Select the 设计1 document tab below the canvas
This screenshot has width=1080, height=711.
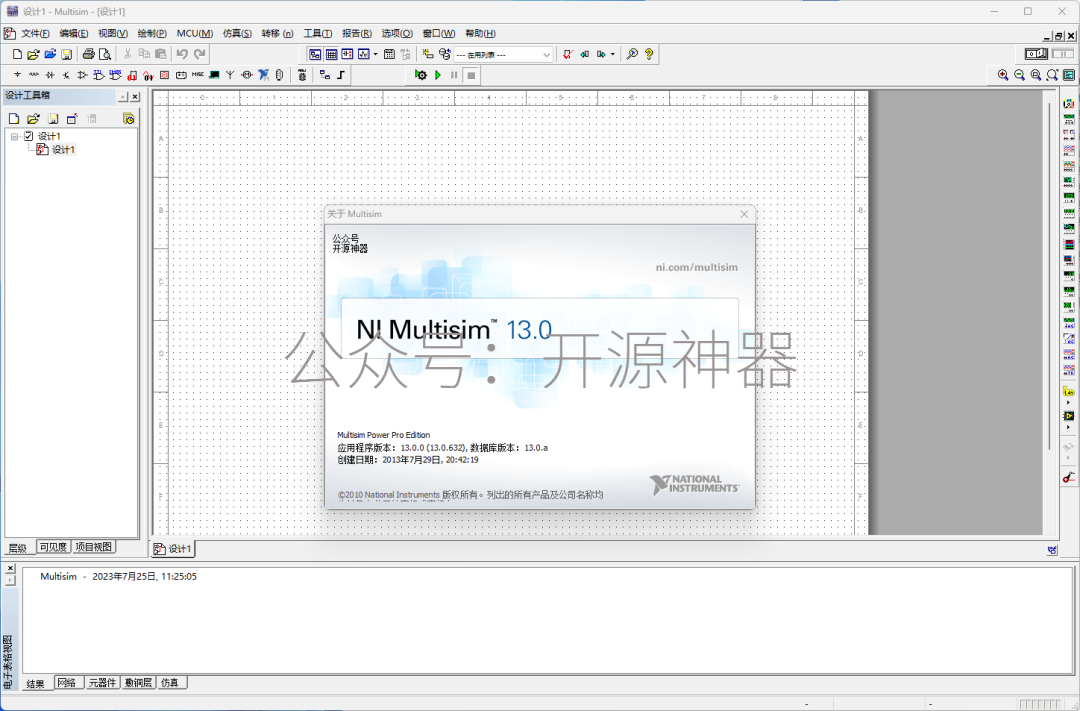pos(174,548)
